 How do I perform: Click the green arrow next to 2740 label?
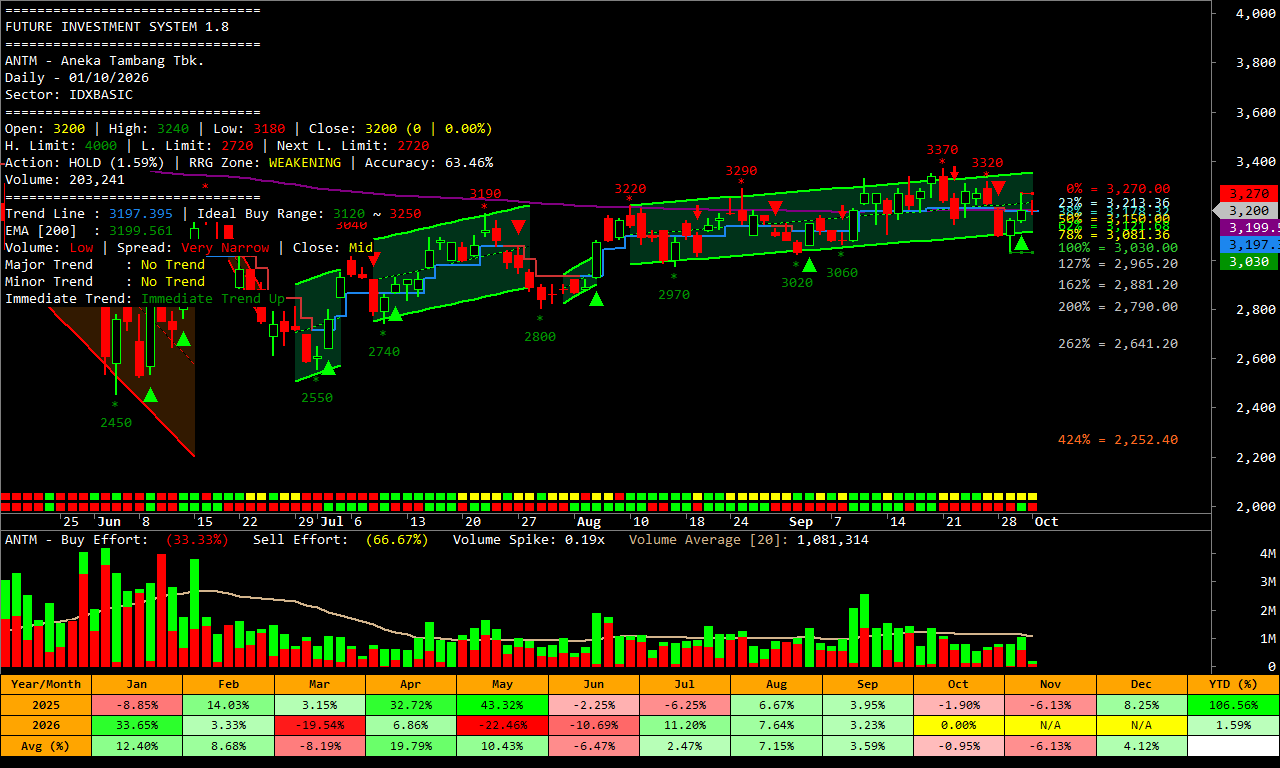coord(395,314)
